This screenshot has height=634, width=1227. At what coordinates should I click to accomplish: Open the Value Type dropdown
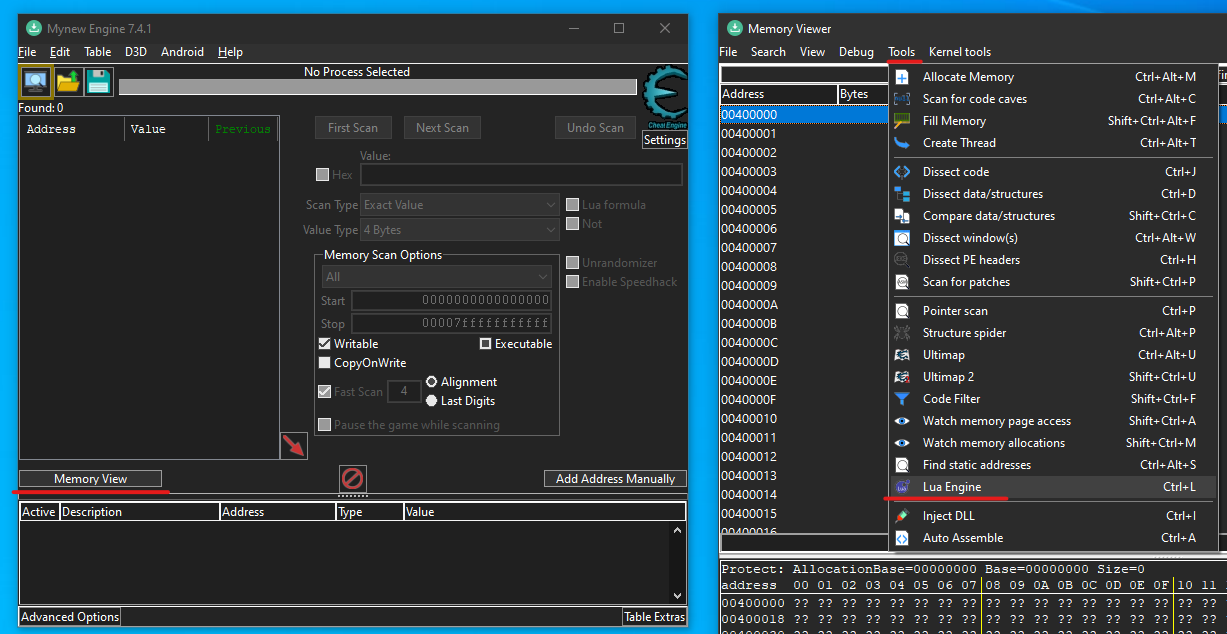coord(460,230)
